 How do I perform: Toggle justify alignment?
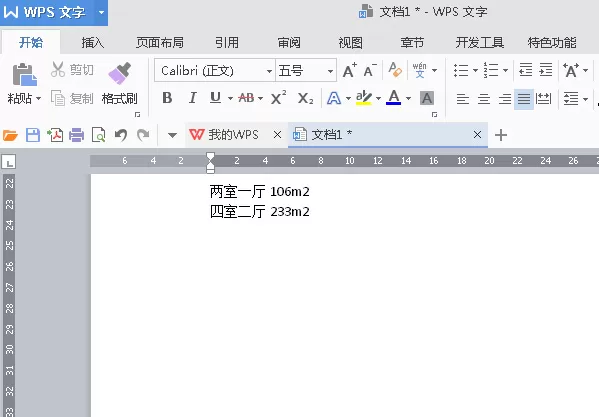click(524, 99)
